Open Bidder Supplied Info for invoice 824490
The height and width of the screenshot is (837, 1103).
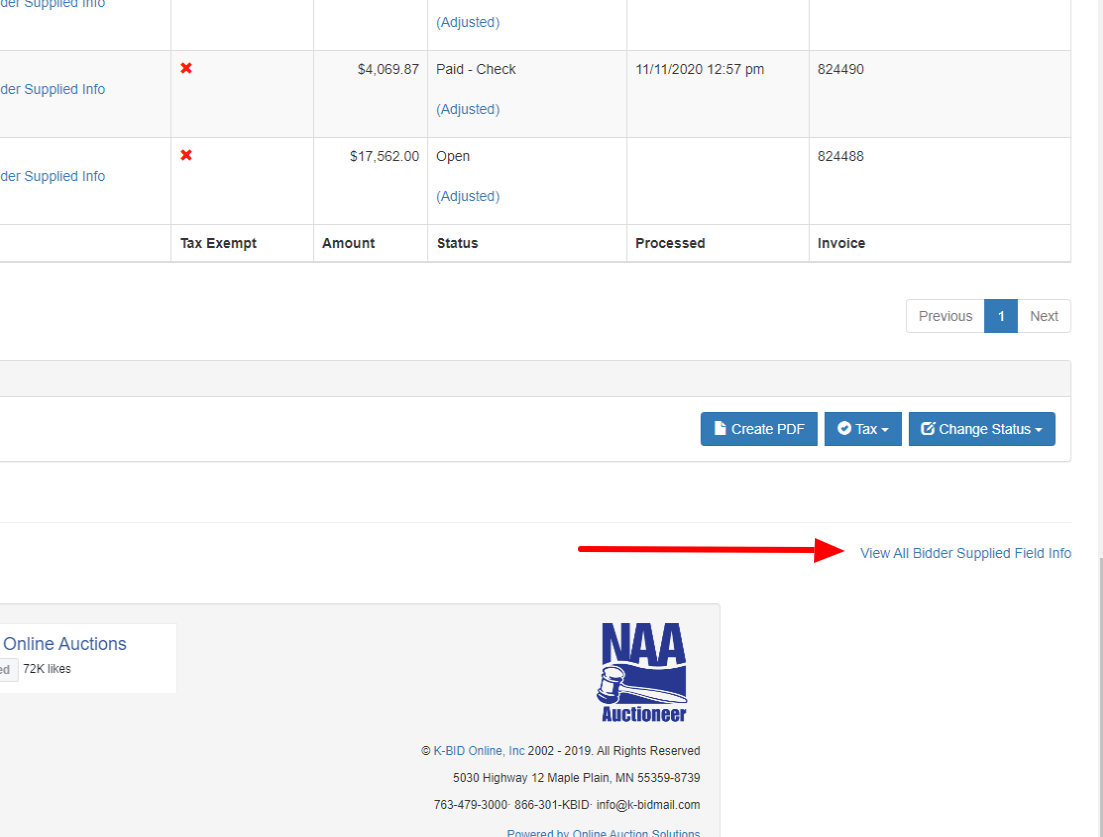coord(52,89)
